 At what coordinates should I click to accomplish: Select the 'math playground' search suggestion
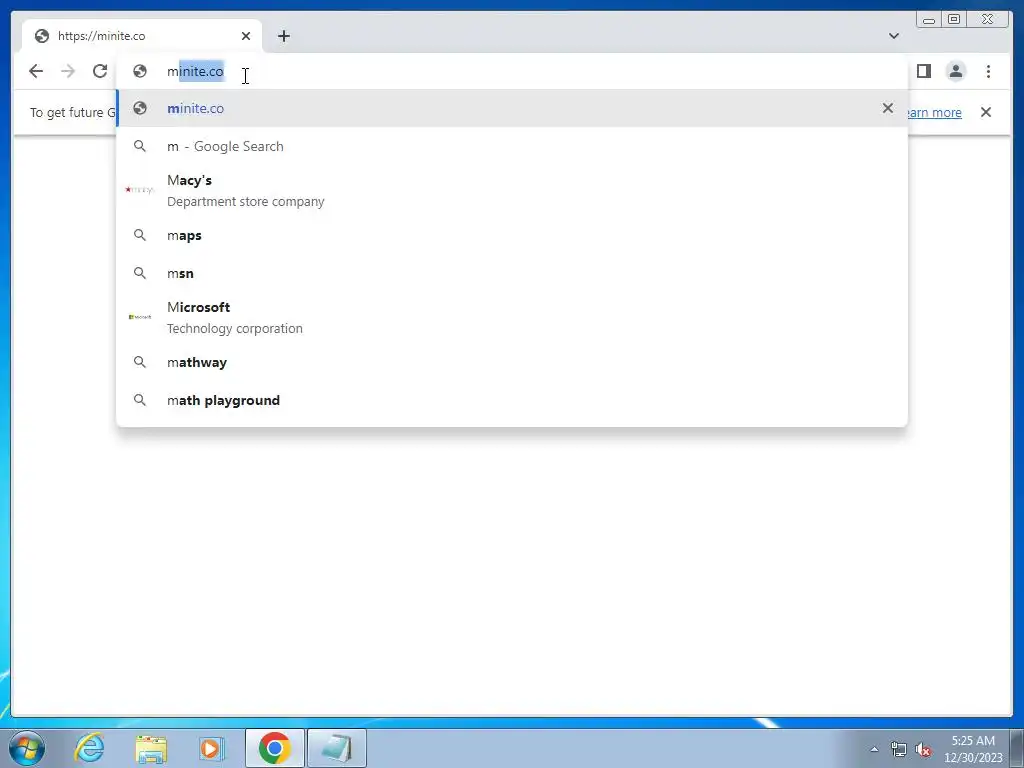(x=512, y=400)
